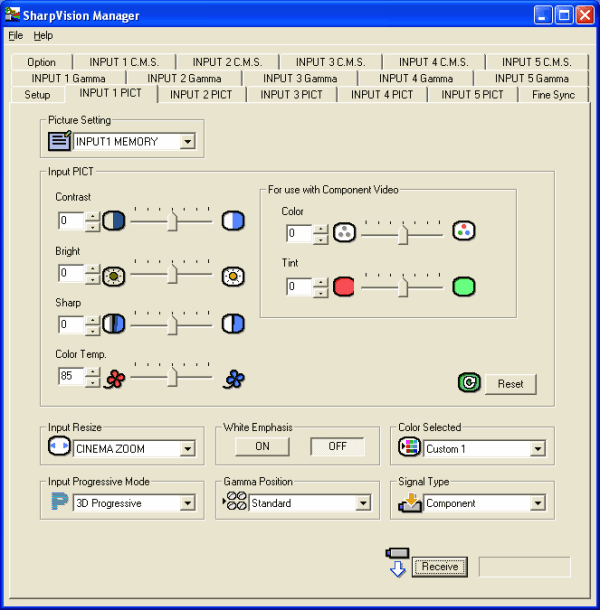This screenshot has height=610, width=600.
Task: Click the Contrast slider thumb
Action: 172,220
